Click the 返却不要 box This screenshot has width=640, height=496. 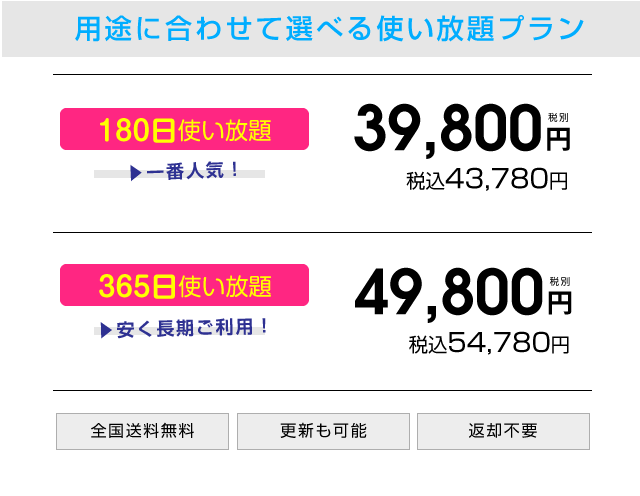pos(503,431)
